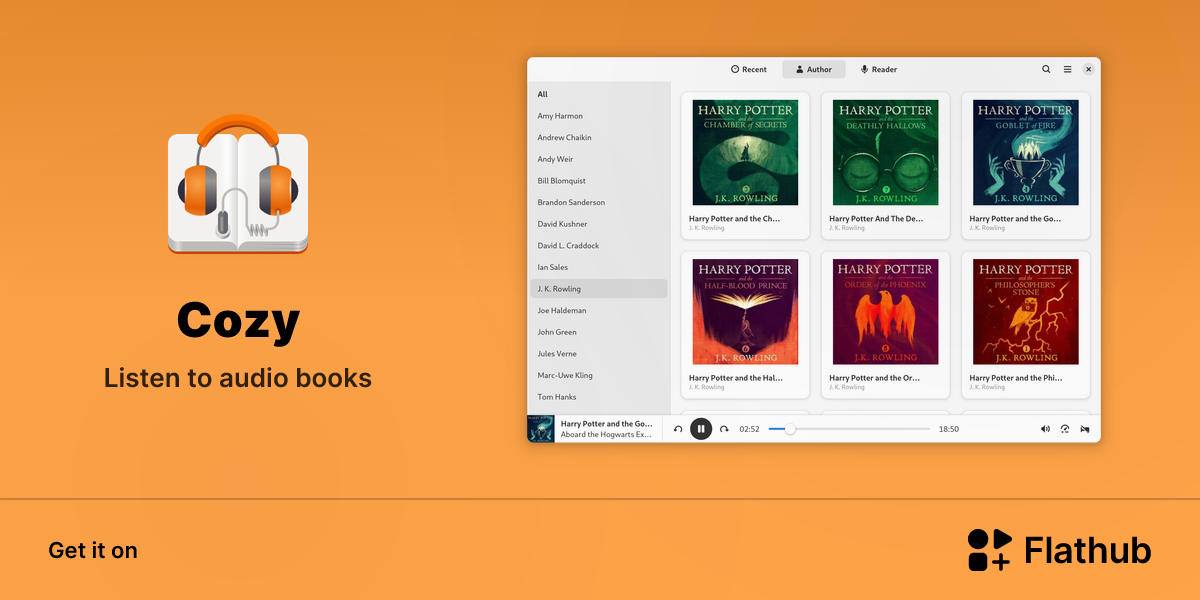
Task: Rewind playback with the back arrow
Action: point(678,429)
